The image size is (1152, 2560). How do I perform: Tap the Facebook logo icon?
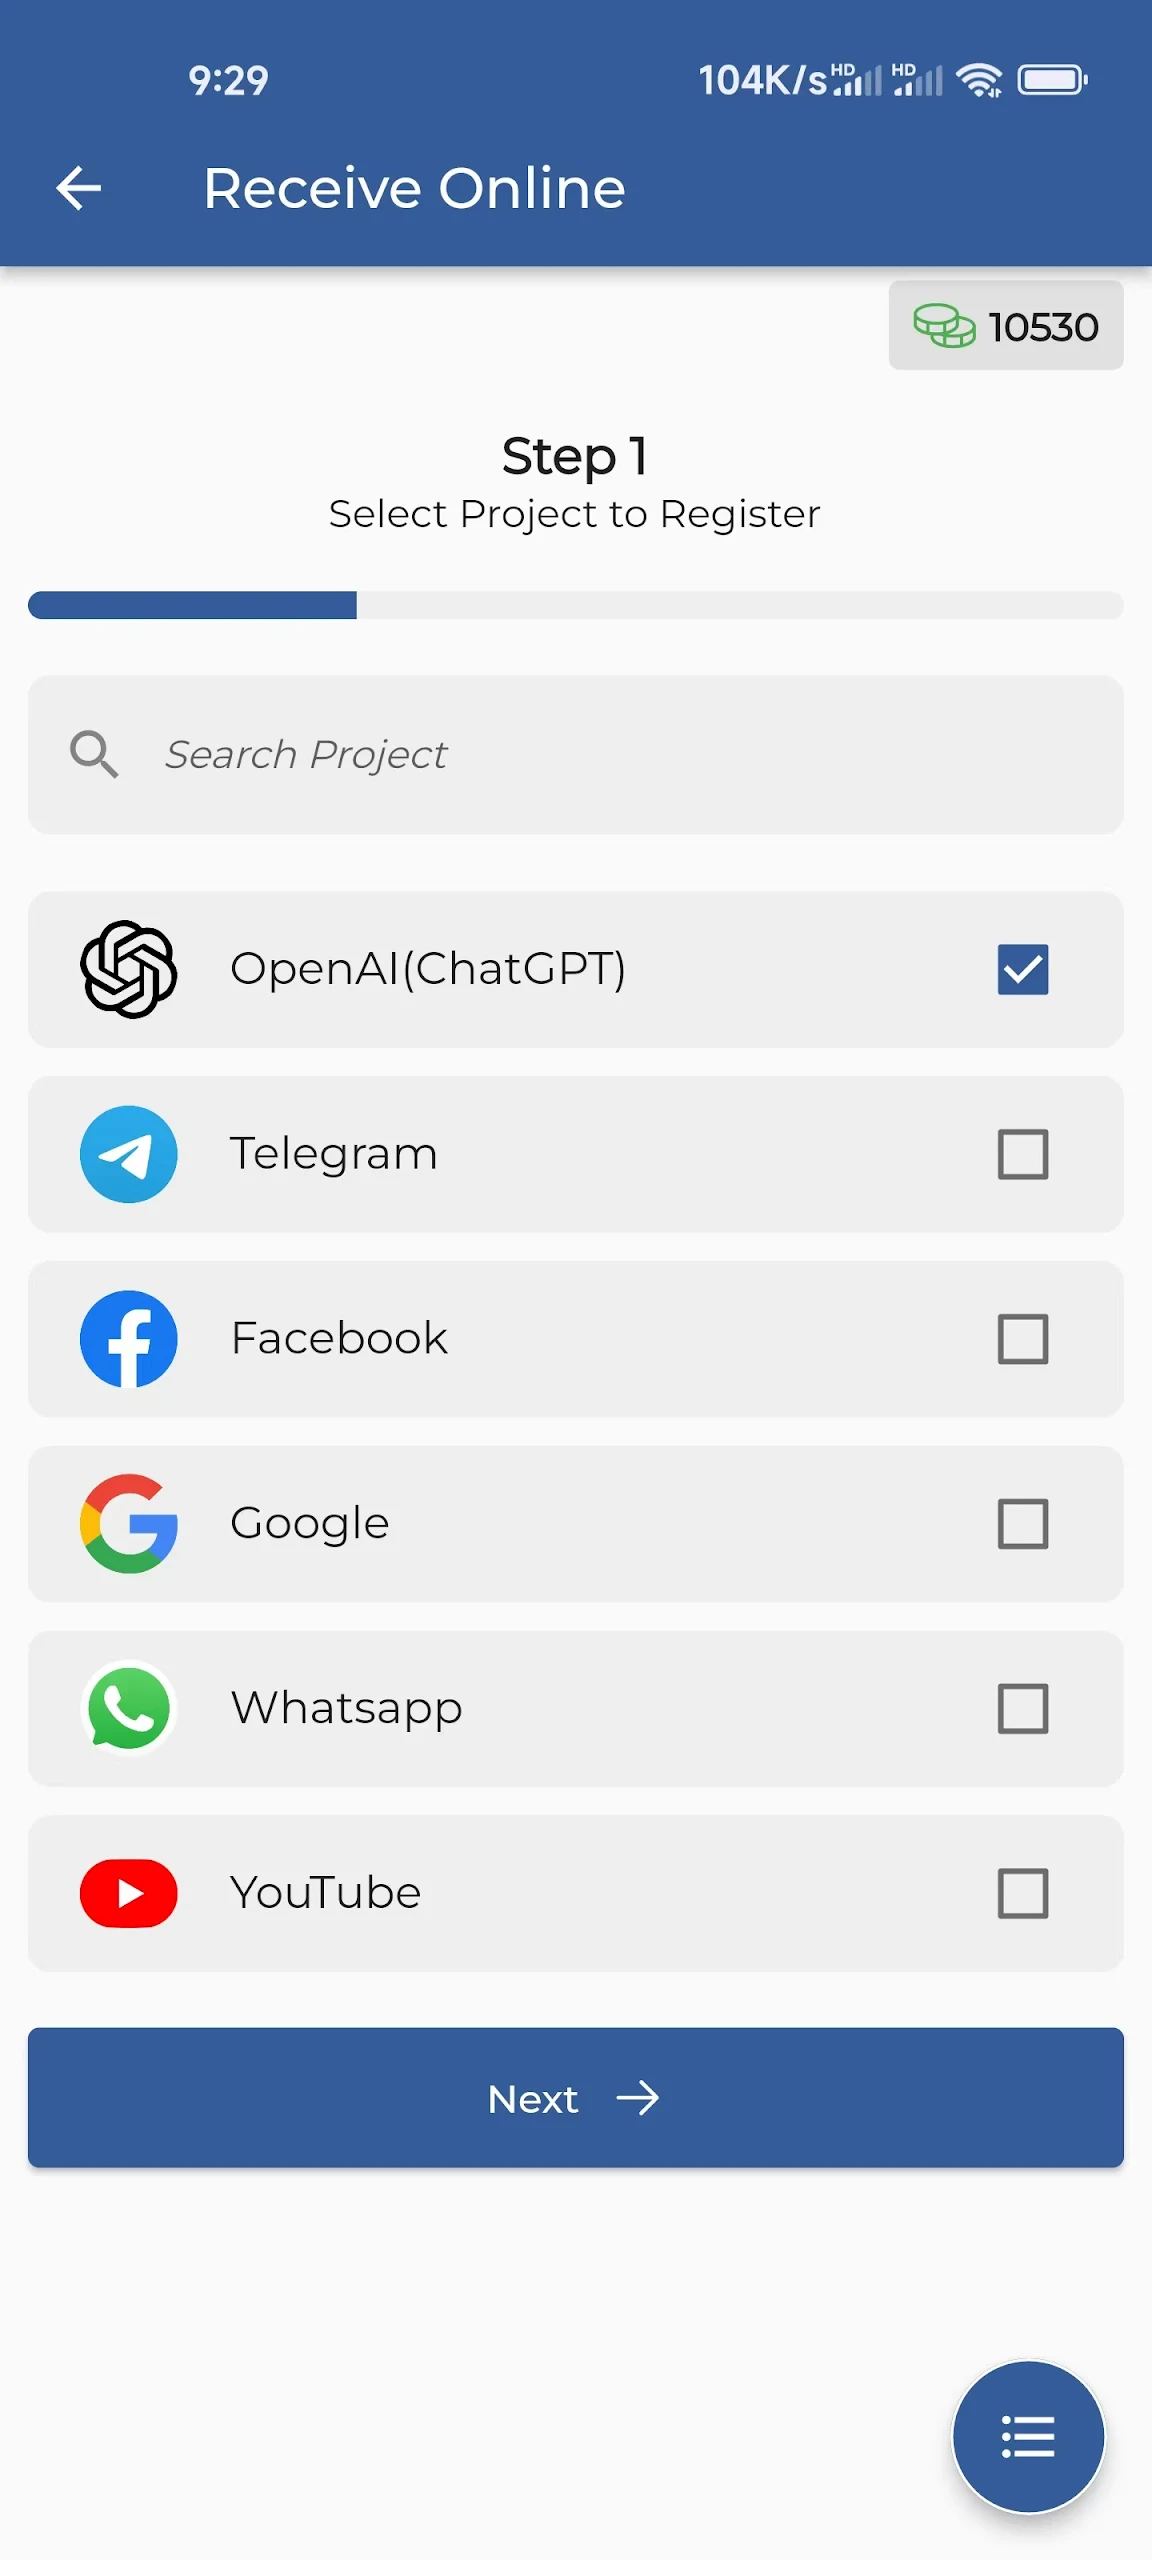[x=129, y=1339]
